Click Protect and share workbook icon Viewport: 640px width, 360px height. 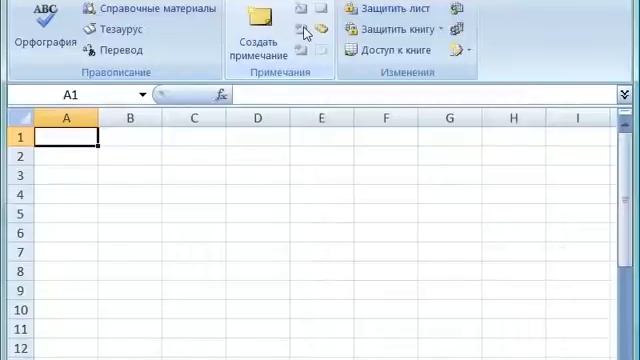click(457, 8)
